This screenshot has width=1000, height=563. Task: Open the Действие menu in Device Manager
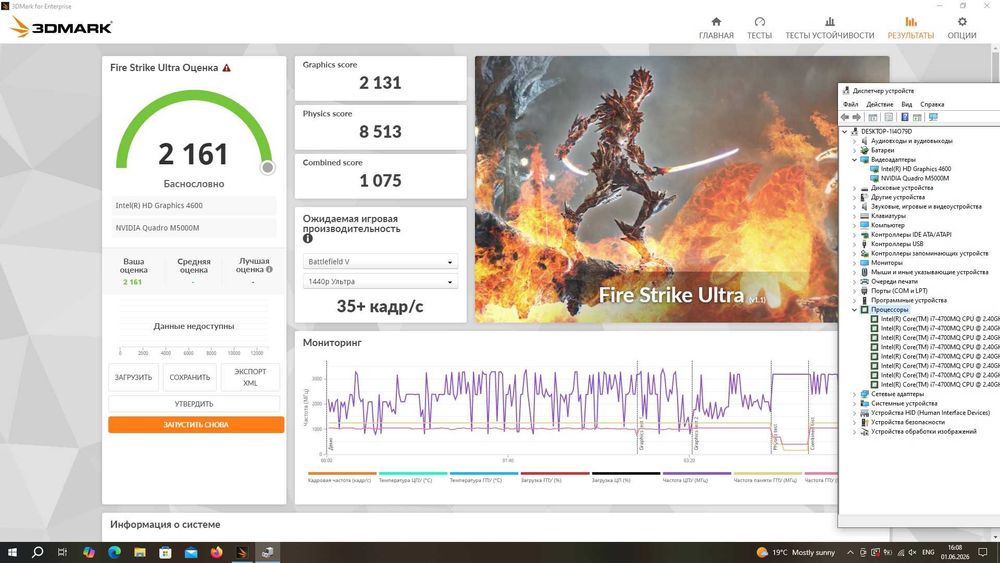(879, 104)
